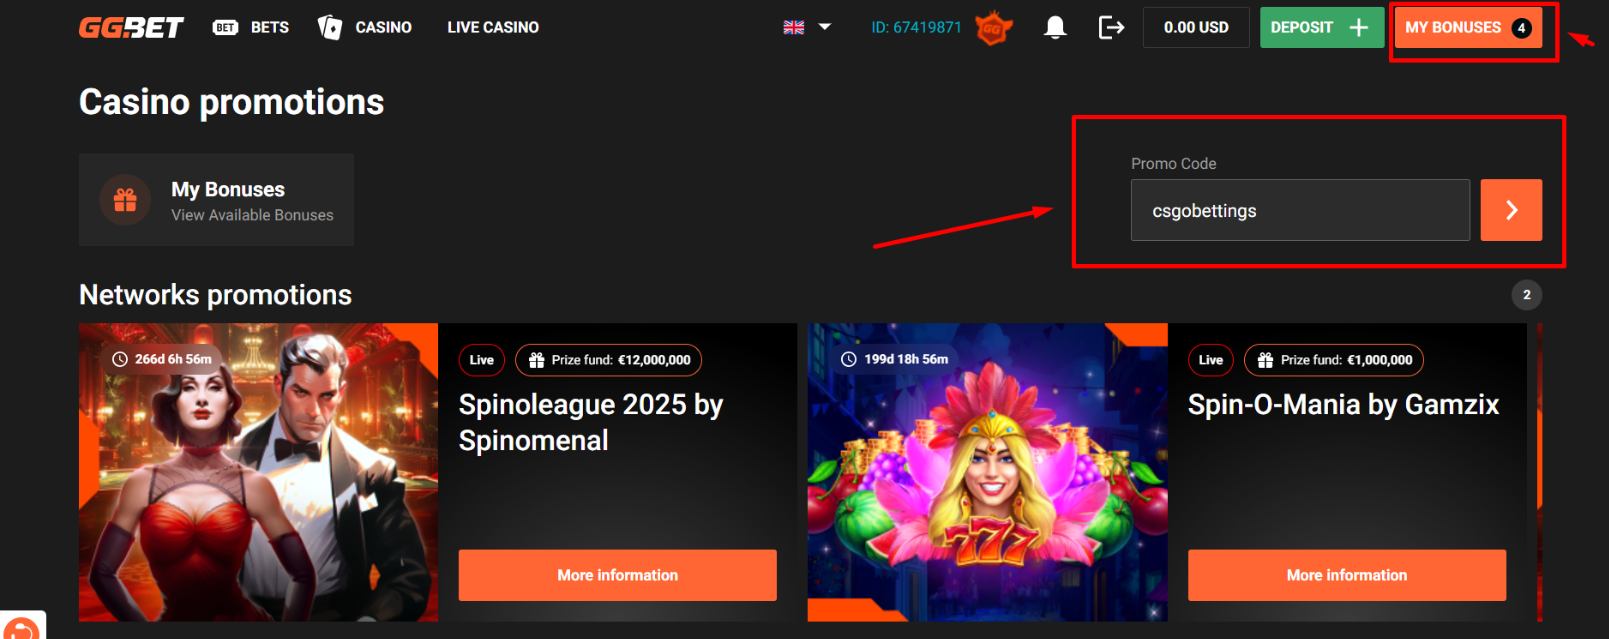Click the user ID 67419871 link

point(916,27)
